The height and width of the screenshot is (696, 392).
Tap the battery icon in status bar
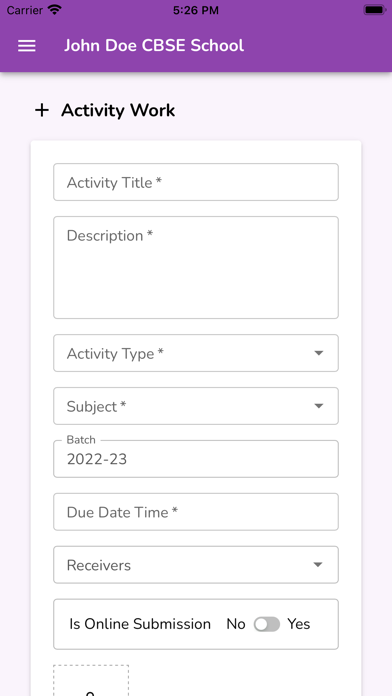[374, 10]
